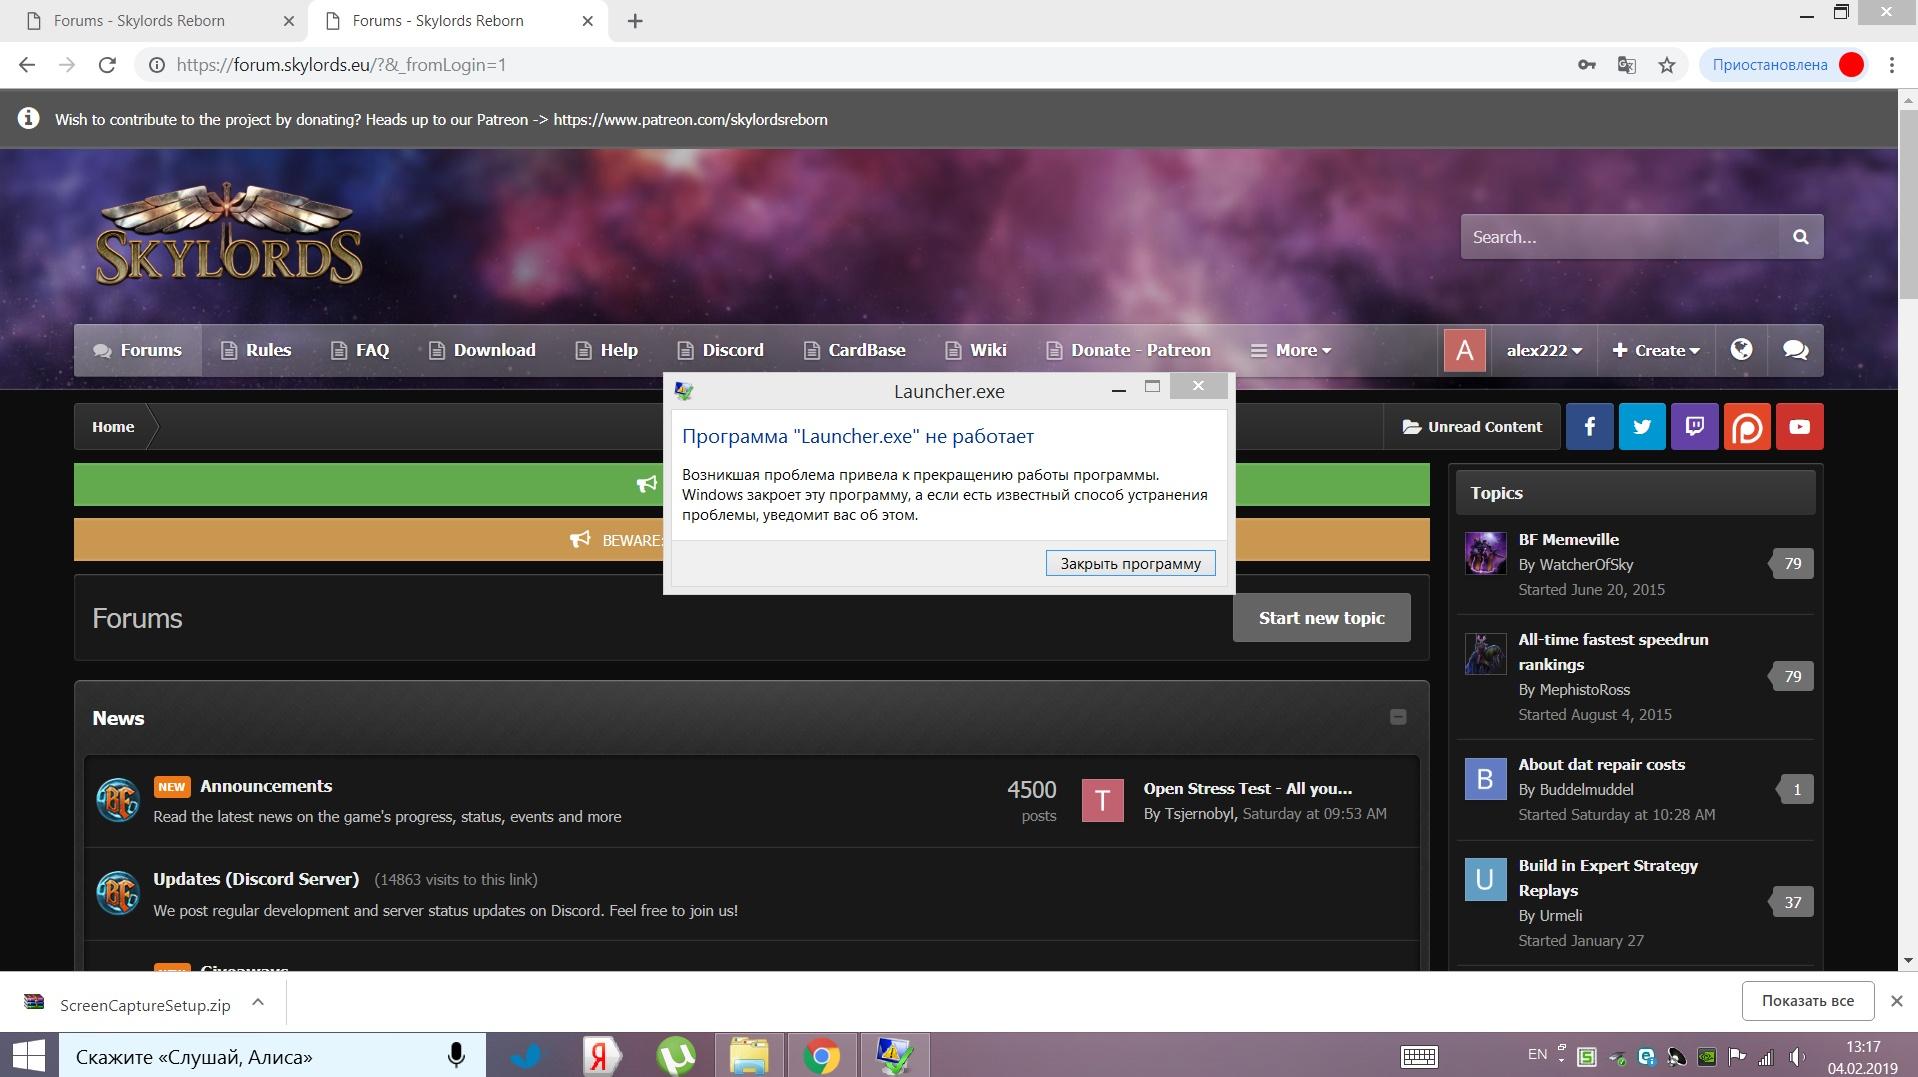
Task: Open the Chrome three-dot menu
Action: pos(1891,65)
